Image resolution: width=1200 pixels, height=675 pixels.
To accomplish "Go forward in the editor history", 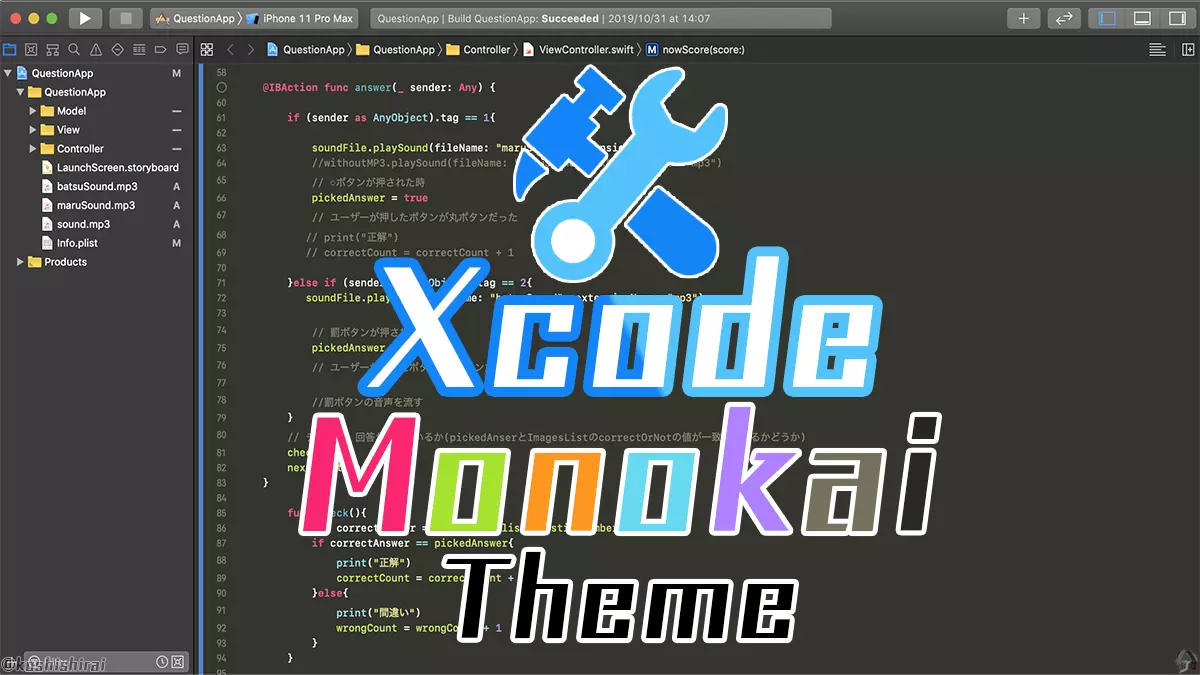I will 251,49.
